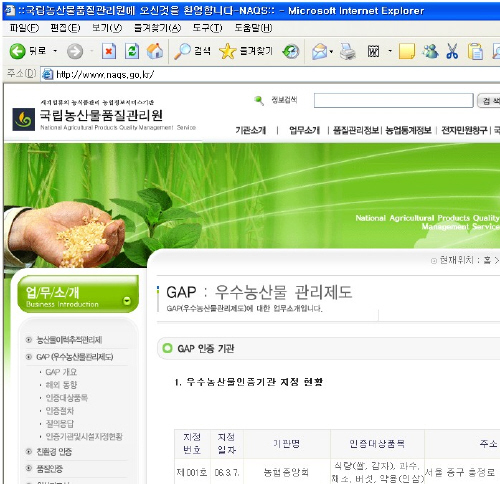Click the page icon in address bar
Viewport: 500px width, 484px height.
point(48,74)
